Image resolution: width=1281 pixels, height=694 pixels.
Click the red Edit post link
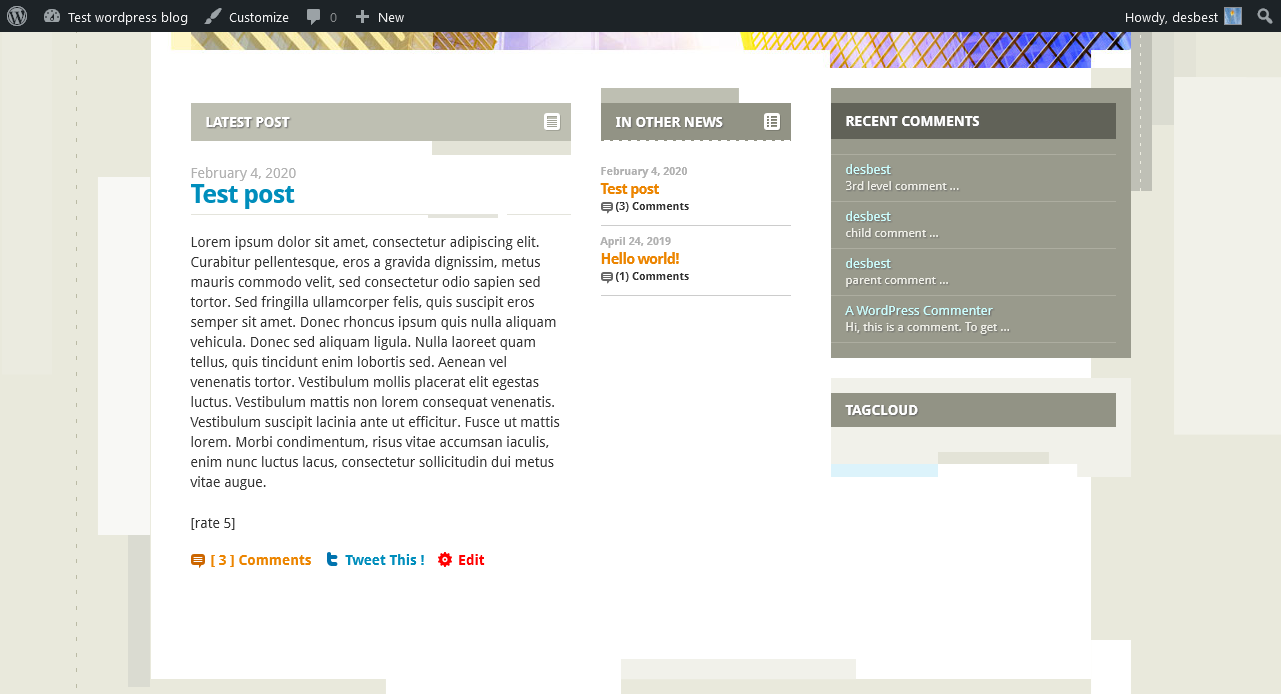(x=471, y=560)
